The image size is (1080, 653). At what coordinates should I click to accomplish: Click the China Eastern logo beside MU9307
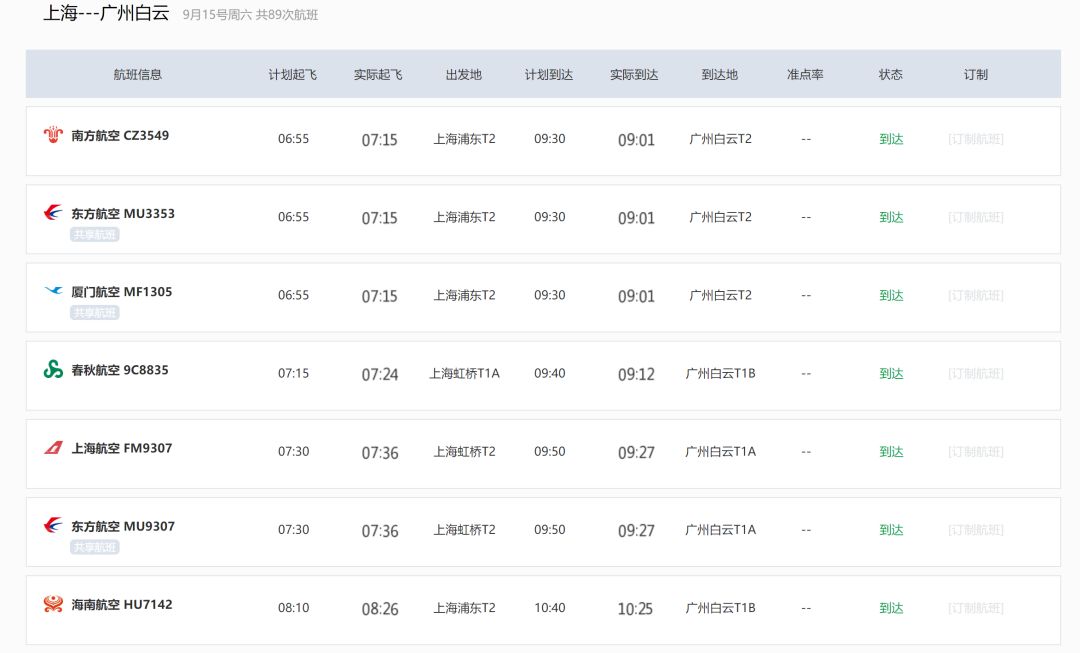(x=53, y=526)
